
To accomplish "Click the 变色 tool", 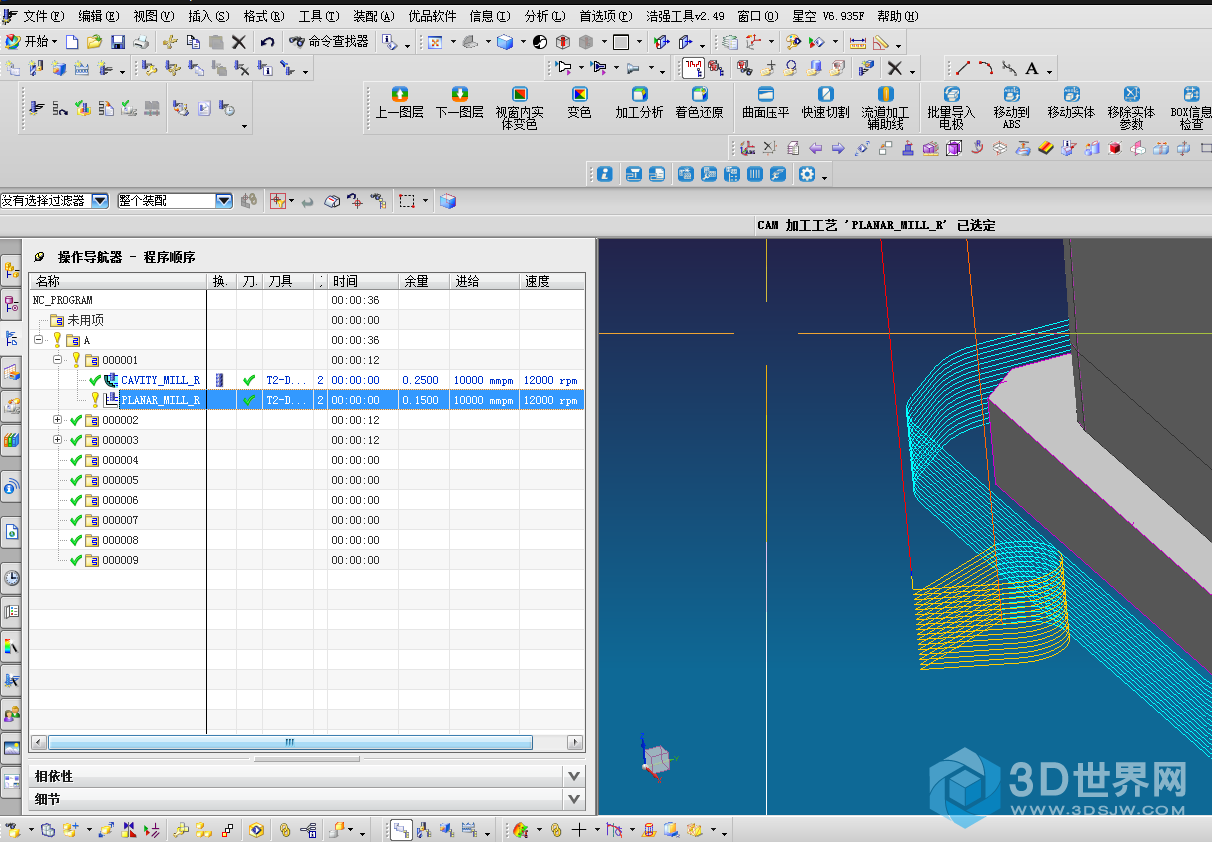I will (x=579, y=104).
